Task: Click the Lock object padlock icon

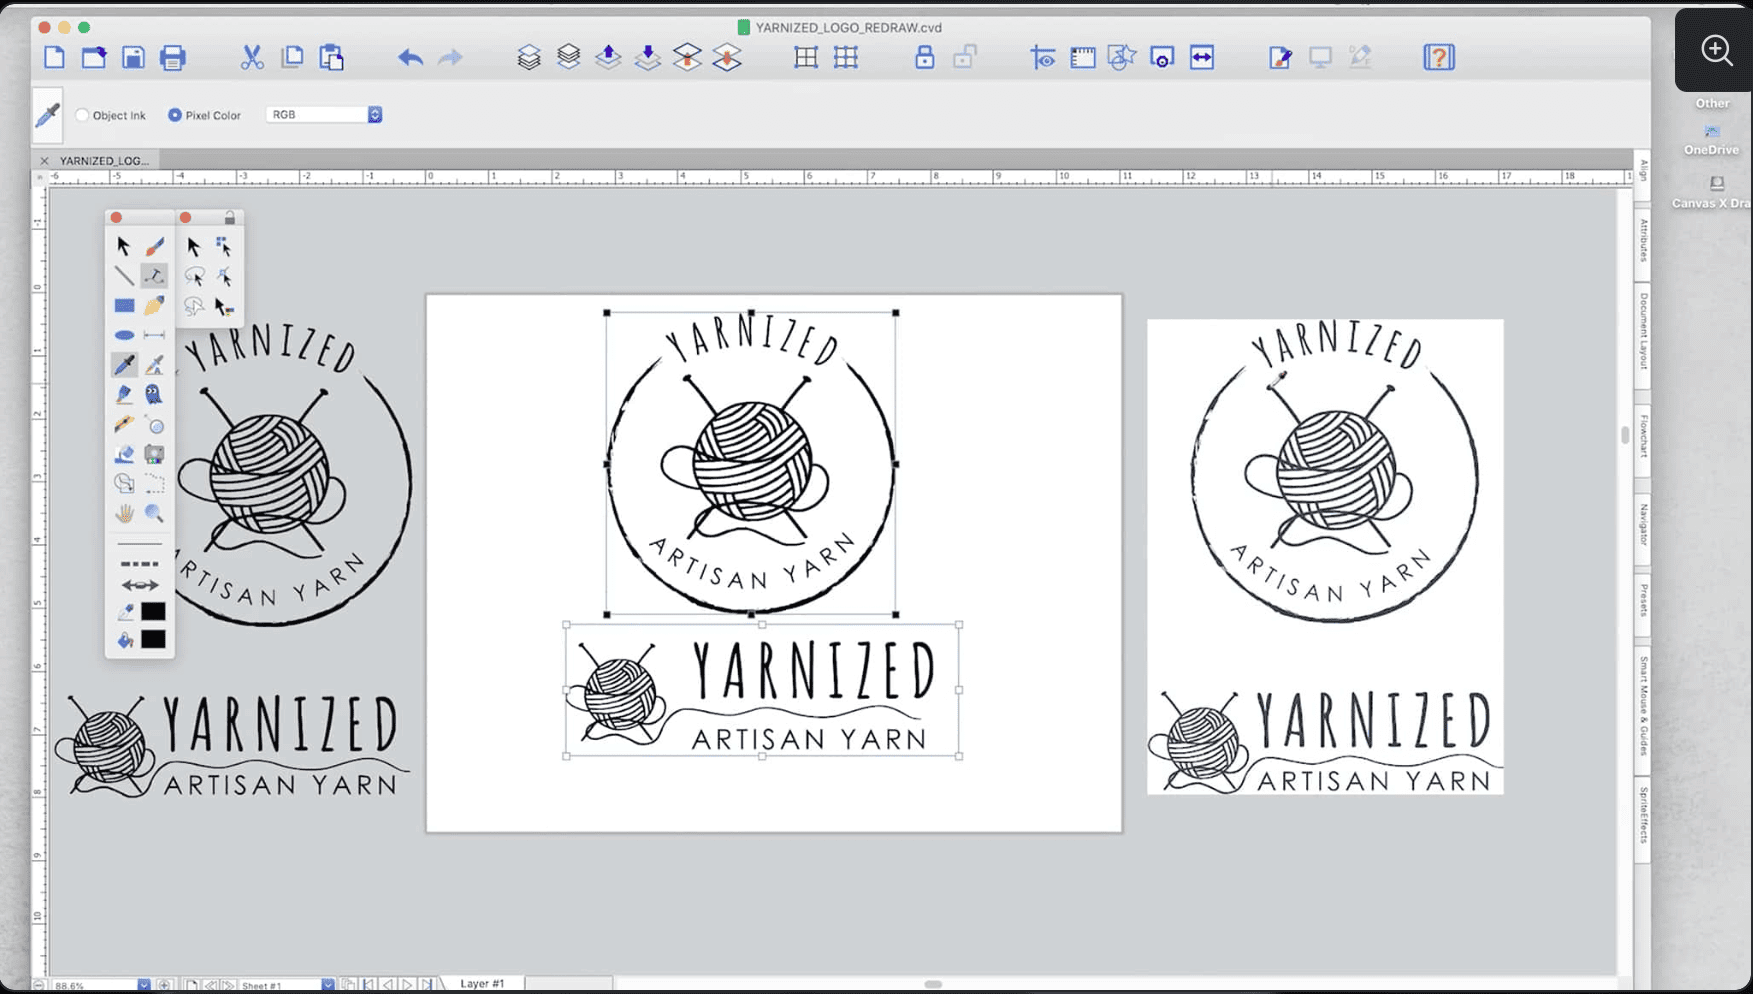Action: click(924, 57)
